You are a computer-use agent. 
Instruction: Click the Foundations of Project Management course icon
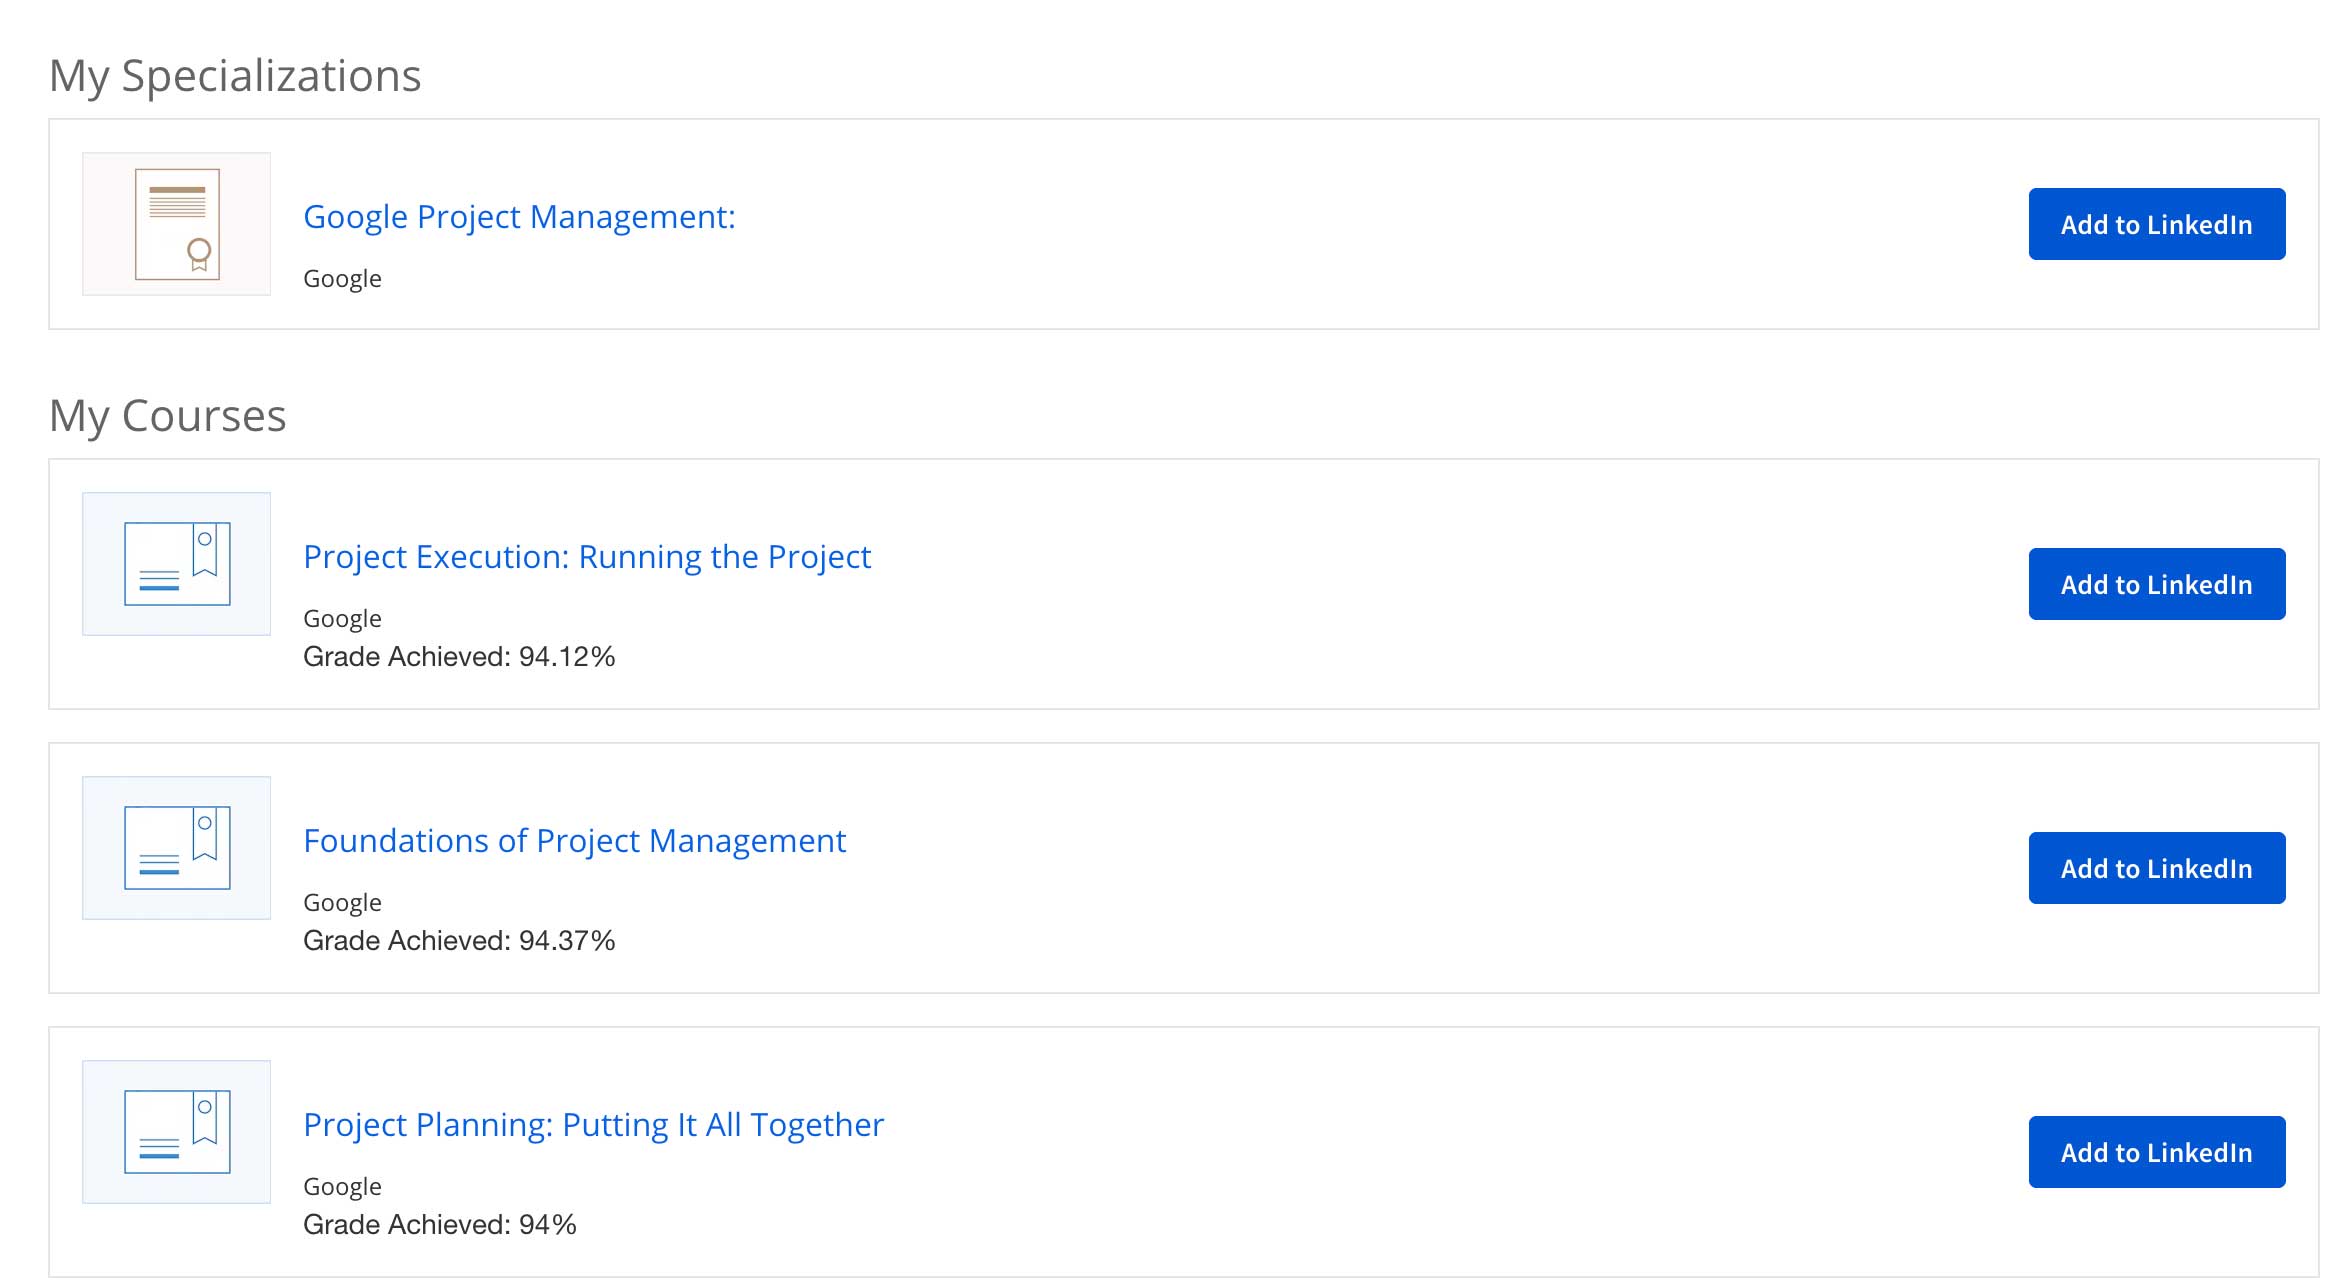click(176, 848)
